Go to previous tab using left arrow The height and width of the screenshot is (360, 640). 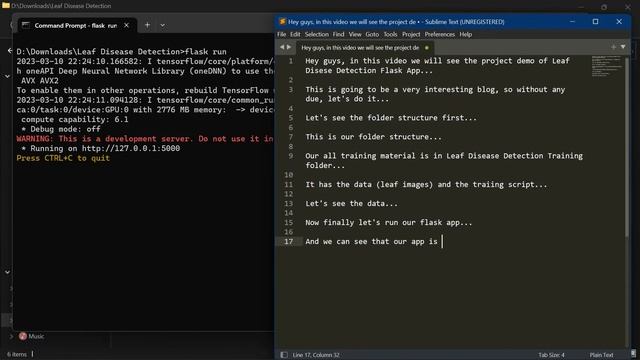point(282,47)
